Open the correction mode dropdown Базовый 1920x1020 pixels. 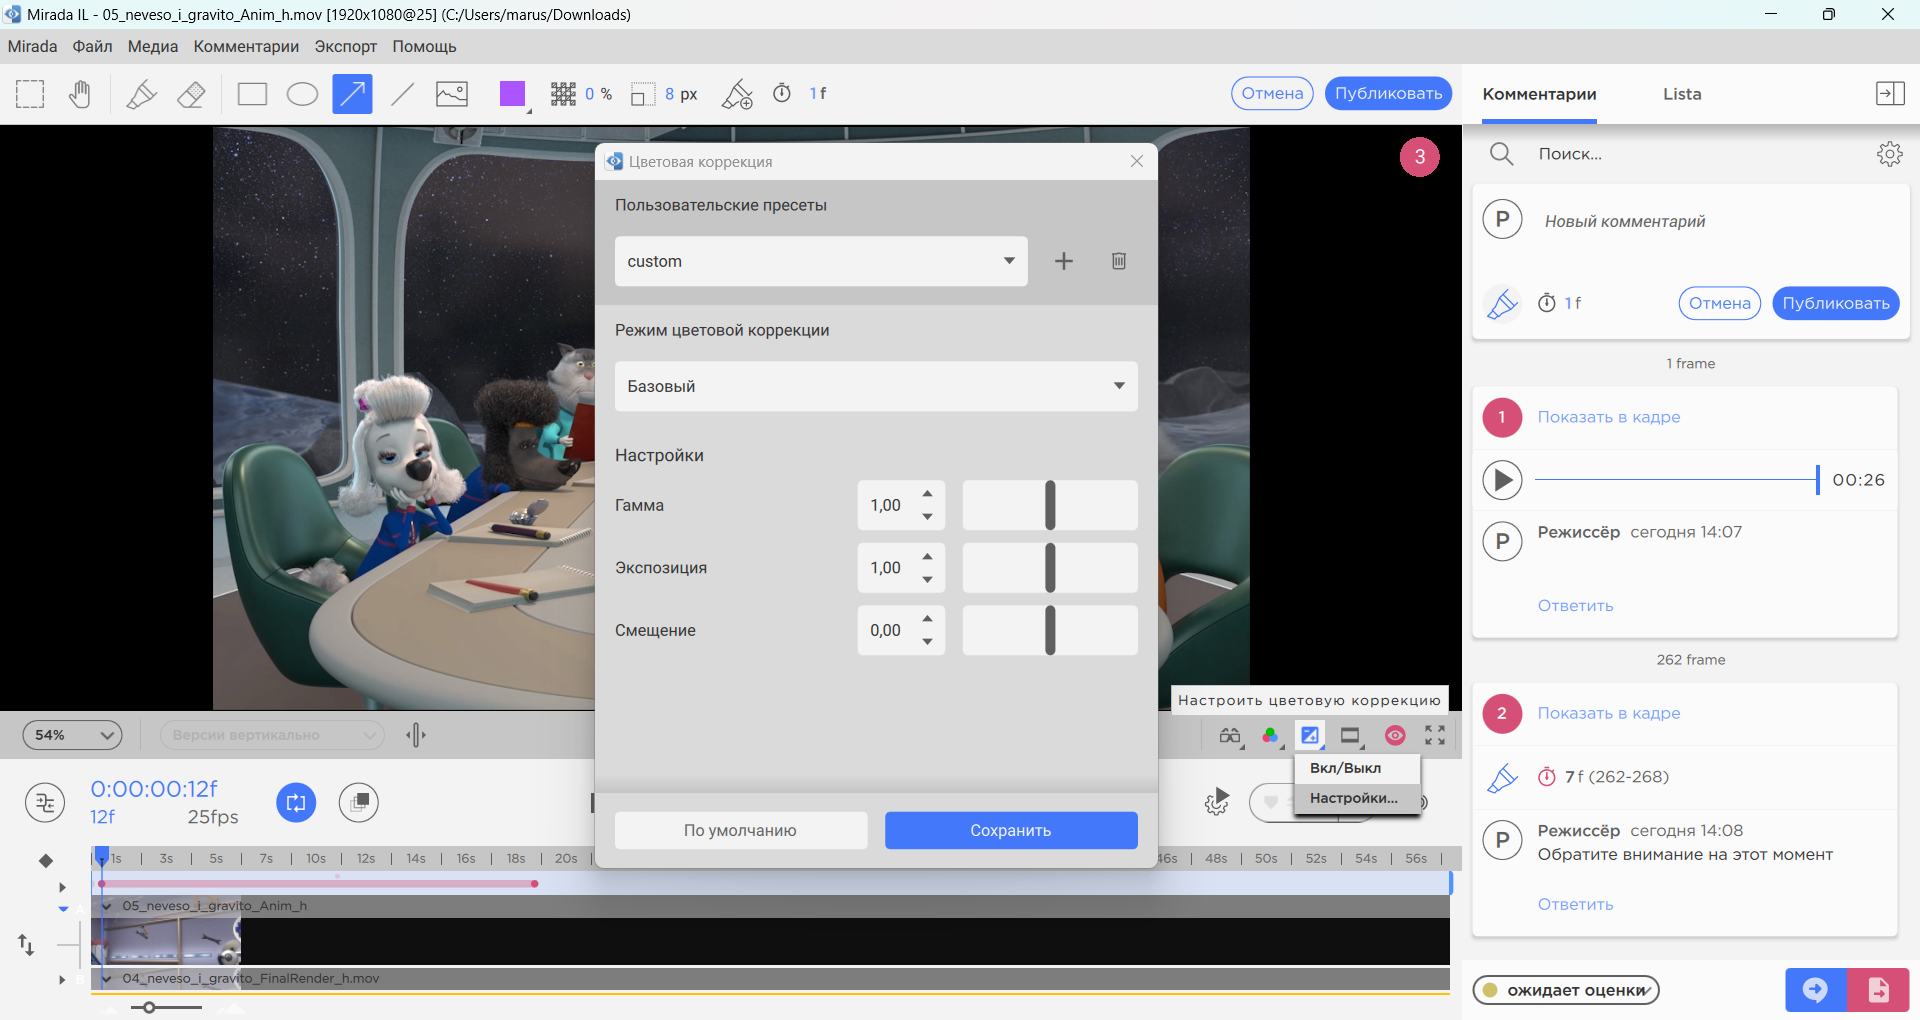tap(876, 386)
